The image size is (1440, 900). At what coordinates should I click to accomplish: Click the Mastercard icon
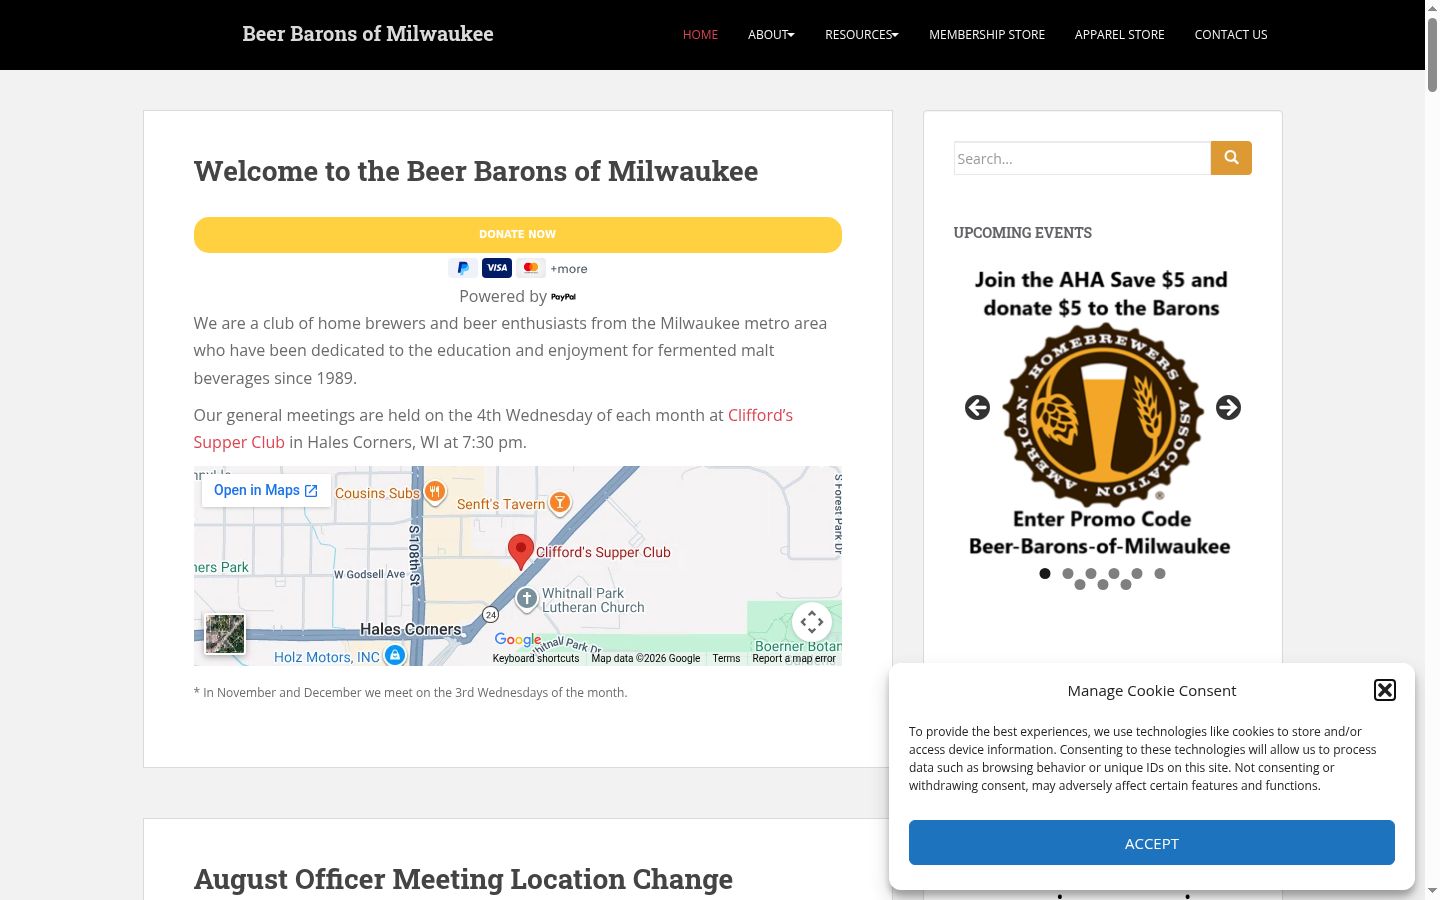(531, 268)
